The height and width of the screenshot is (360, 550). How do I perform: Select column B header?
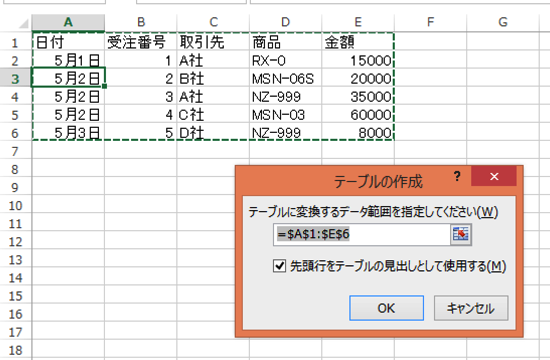click(x=141, y=22)
